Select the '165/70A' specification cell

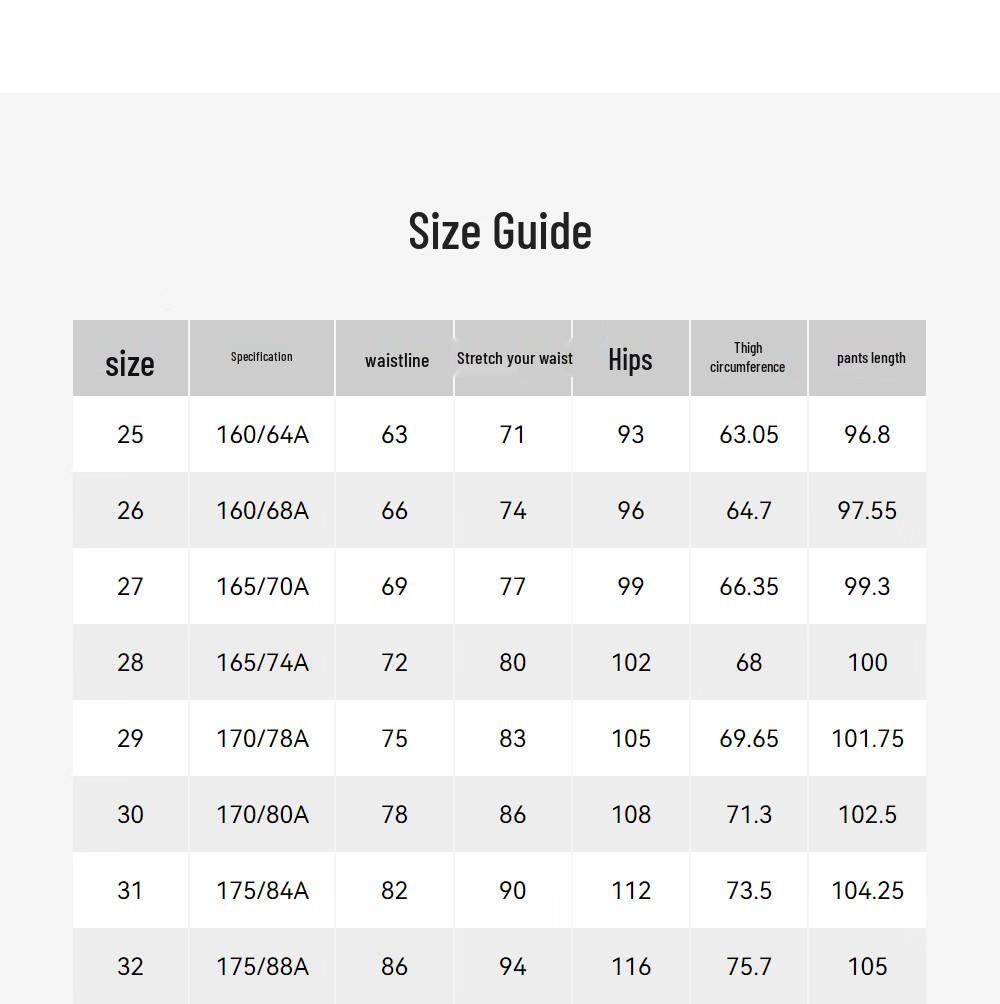[x=262, y=587]
